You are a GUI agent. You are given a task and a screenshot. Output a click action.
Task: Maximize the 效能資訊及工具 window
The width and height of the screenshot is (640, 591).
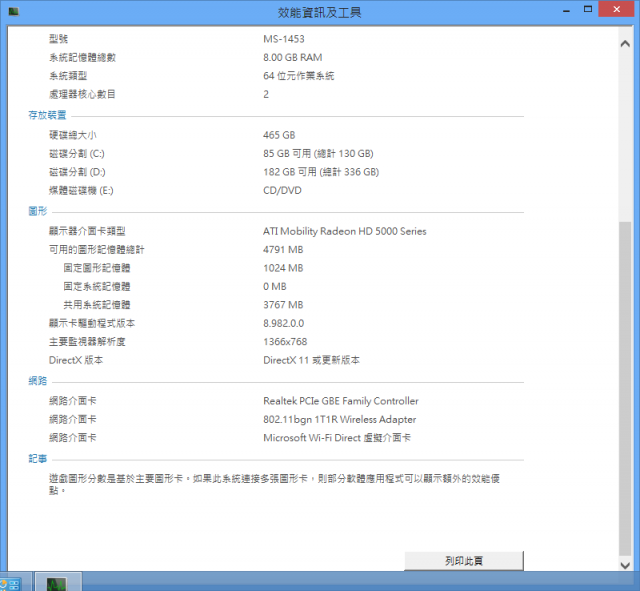588,9
